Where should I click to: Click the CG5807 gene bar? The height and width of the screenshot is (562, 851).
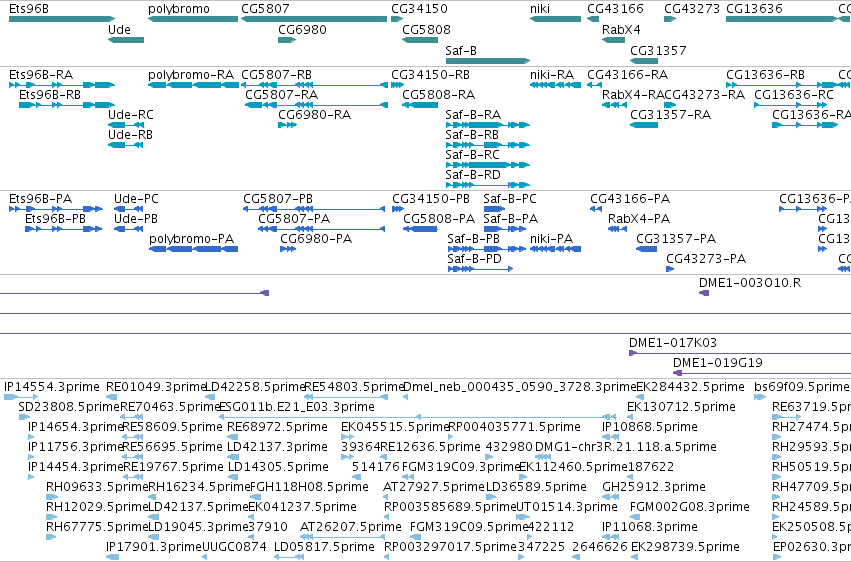coord(314,19)
